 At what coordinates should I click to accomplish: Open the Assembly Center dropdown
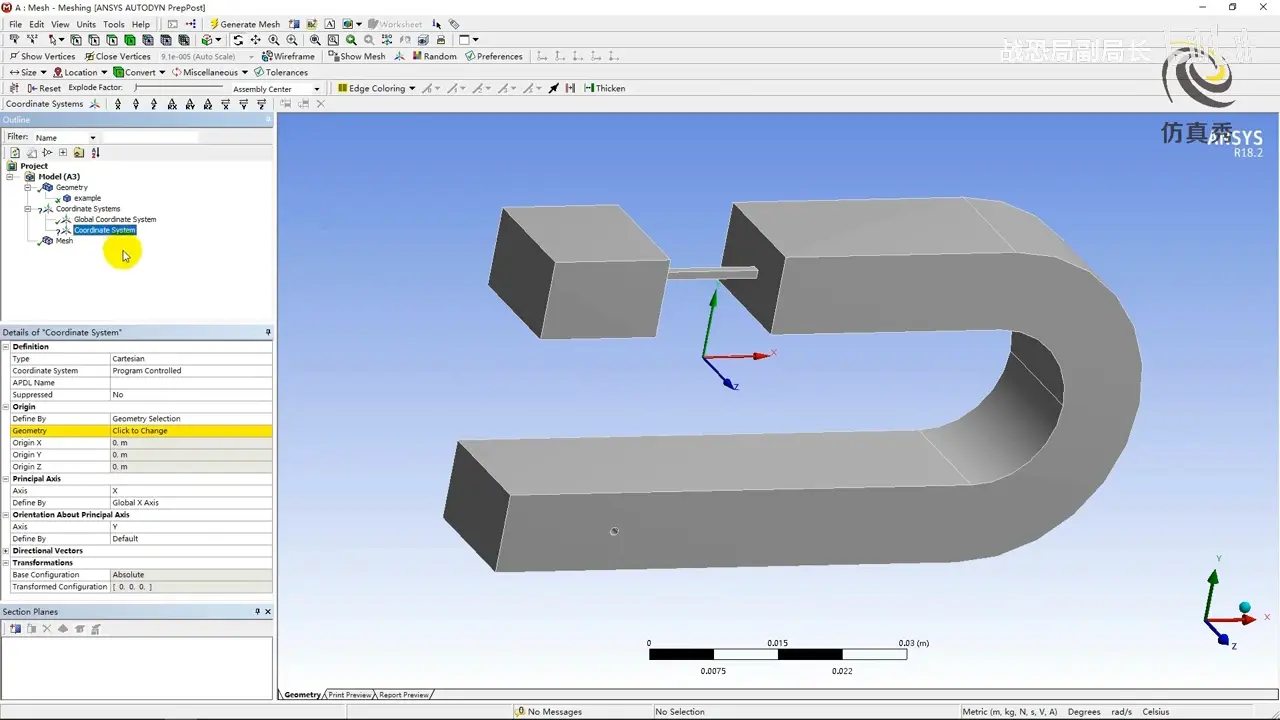click(276, 89)
